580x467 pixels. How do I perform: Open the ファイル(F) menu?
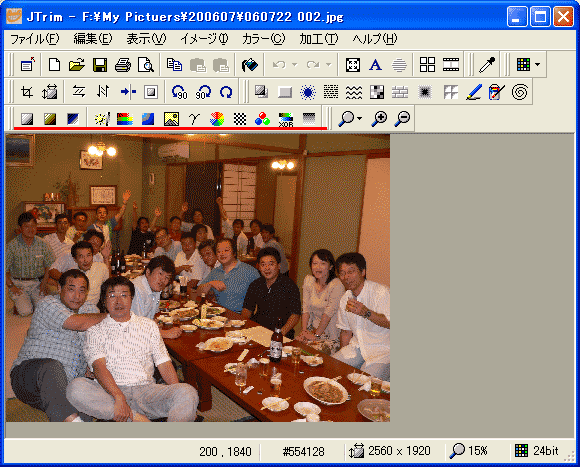[x=34, y=39]
